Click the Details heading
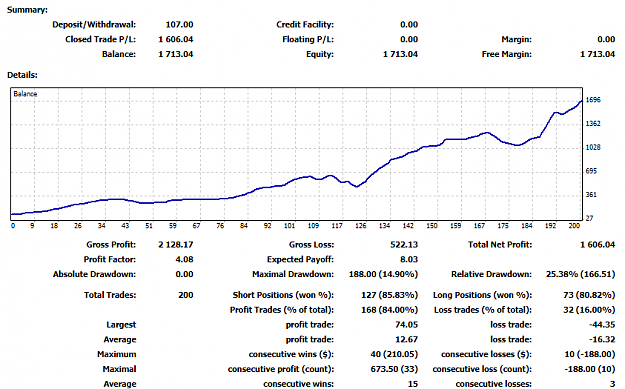The width and height of the screenshot is (625, 389). [x=22, y=75]
